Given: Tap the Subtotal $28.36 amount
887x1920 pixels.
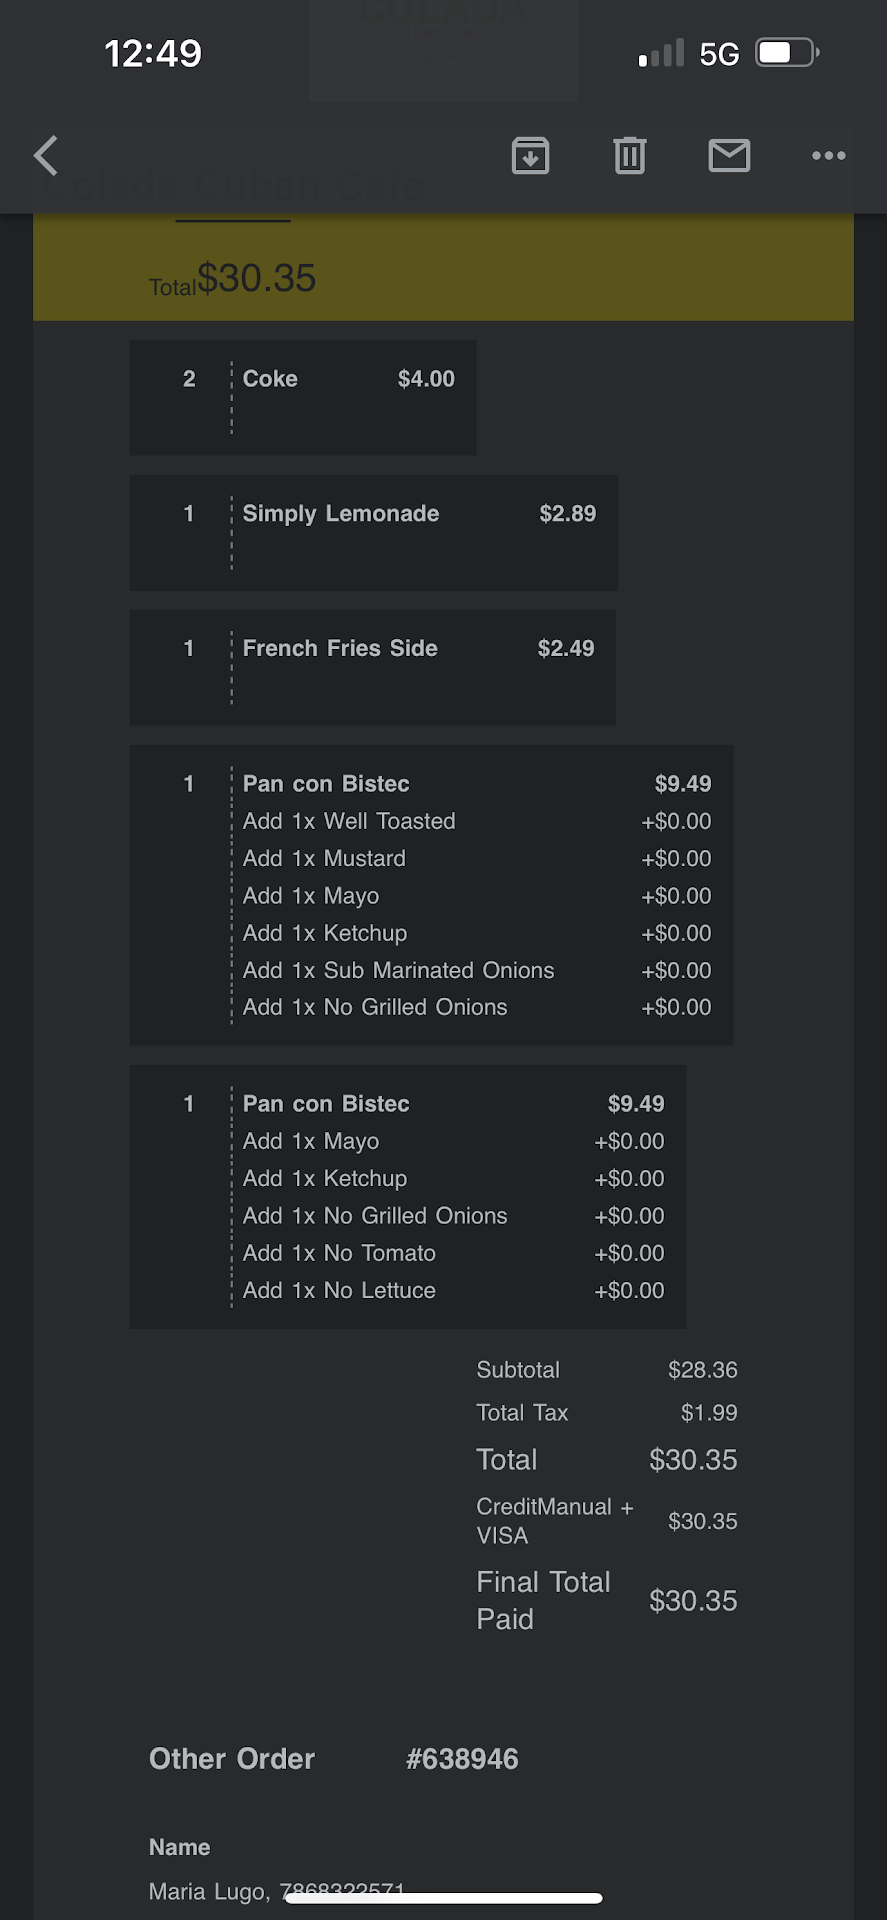Looking at the screenshot, I should 702,1370.
